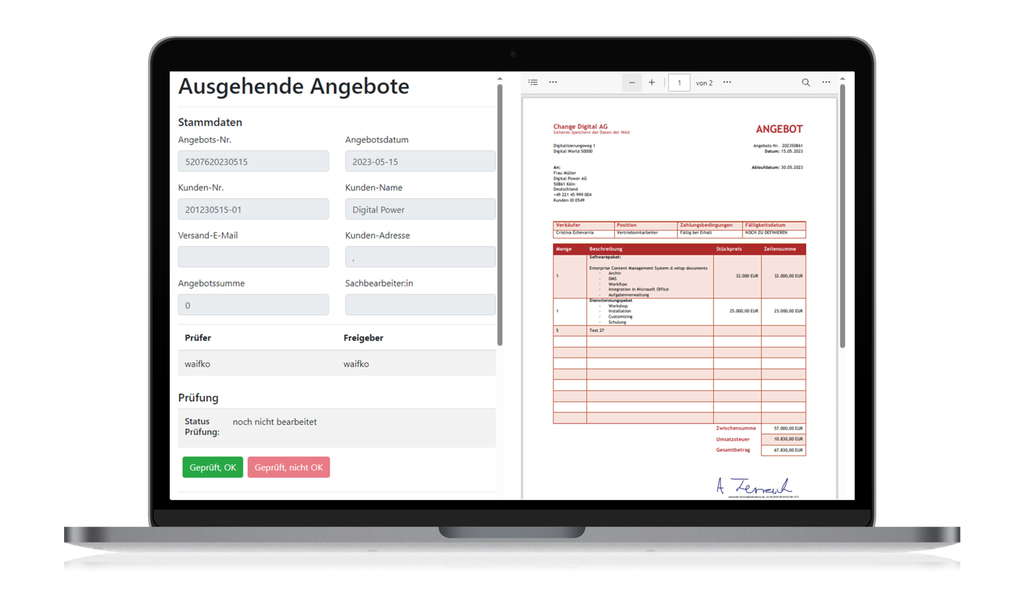
Task: Click the PDF page number field
Action: point(679,83)
